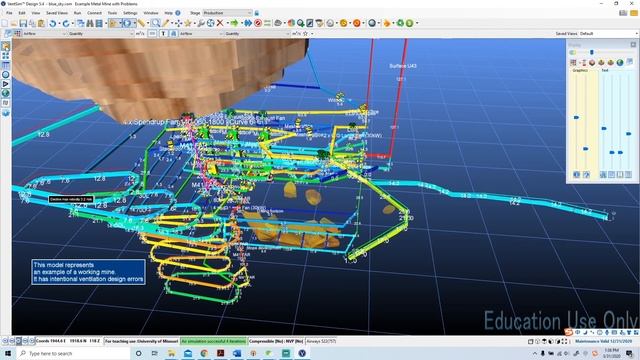Click the green globe icon in Display panel
The image size is (640, 360).
point(620,62)
